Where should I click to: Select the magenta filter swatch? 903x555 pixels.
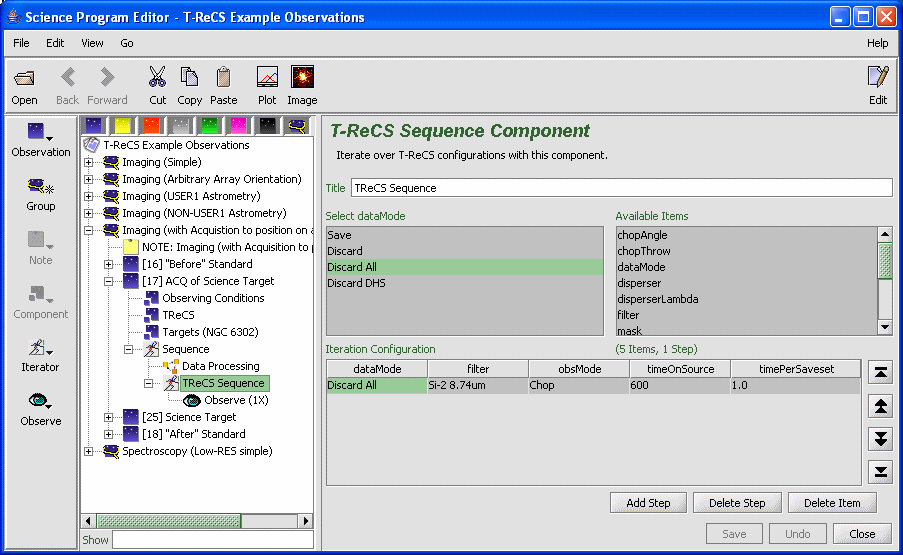[x=238, y=126]
